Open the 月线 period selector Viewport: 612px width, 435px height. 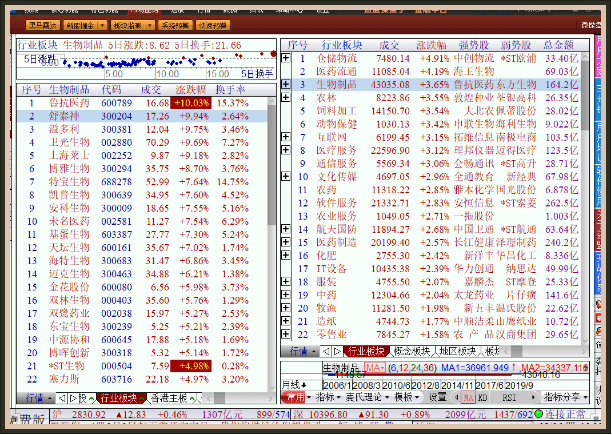(x=294, y=385)
